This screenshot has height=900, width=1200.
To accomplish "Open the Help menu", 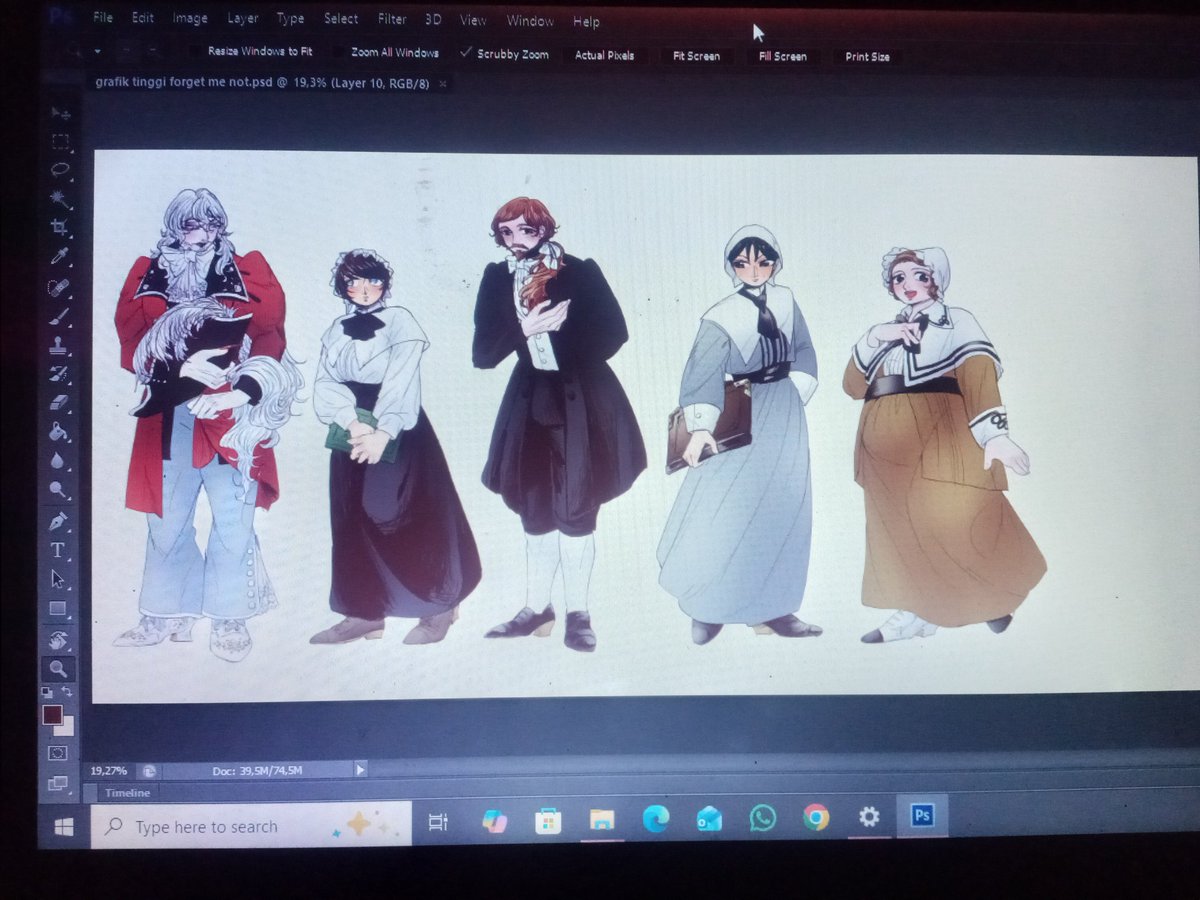I will tap(587, 21).
